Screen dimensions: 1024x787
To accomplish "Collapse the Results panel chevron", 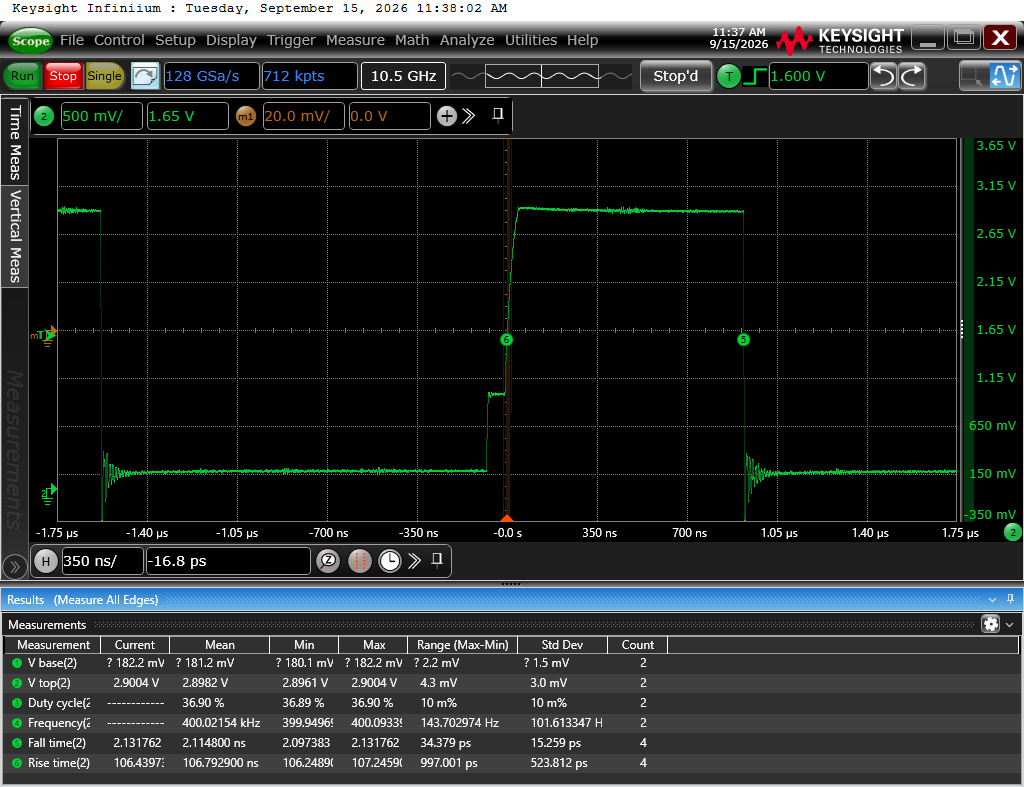I will point(993,600).
